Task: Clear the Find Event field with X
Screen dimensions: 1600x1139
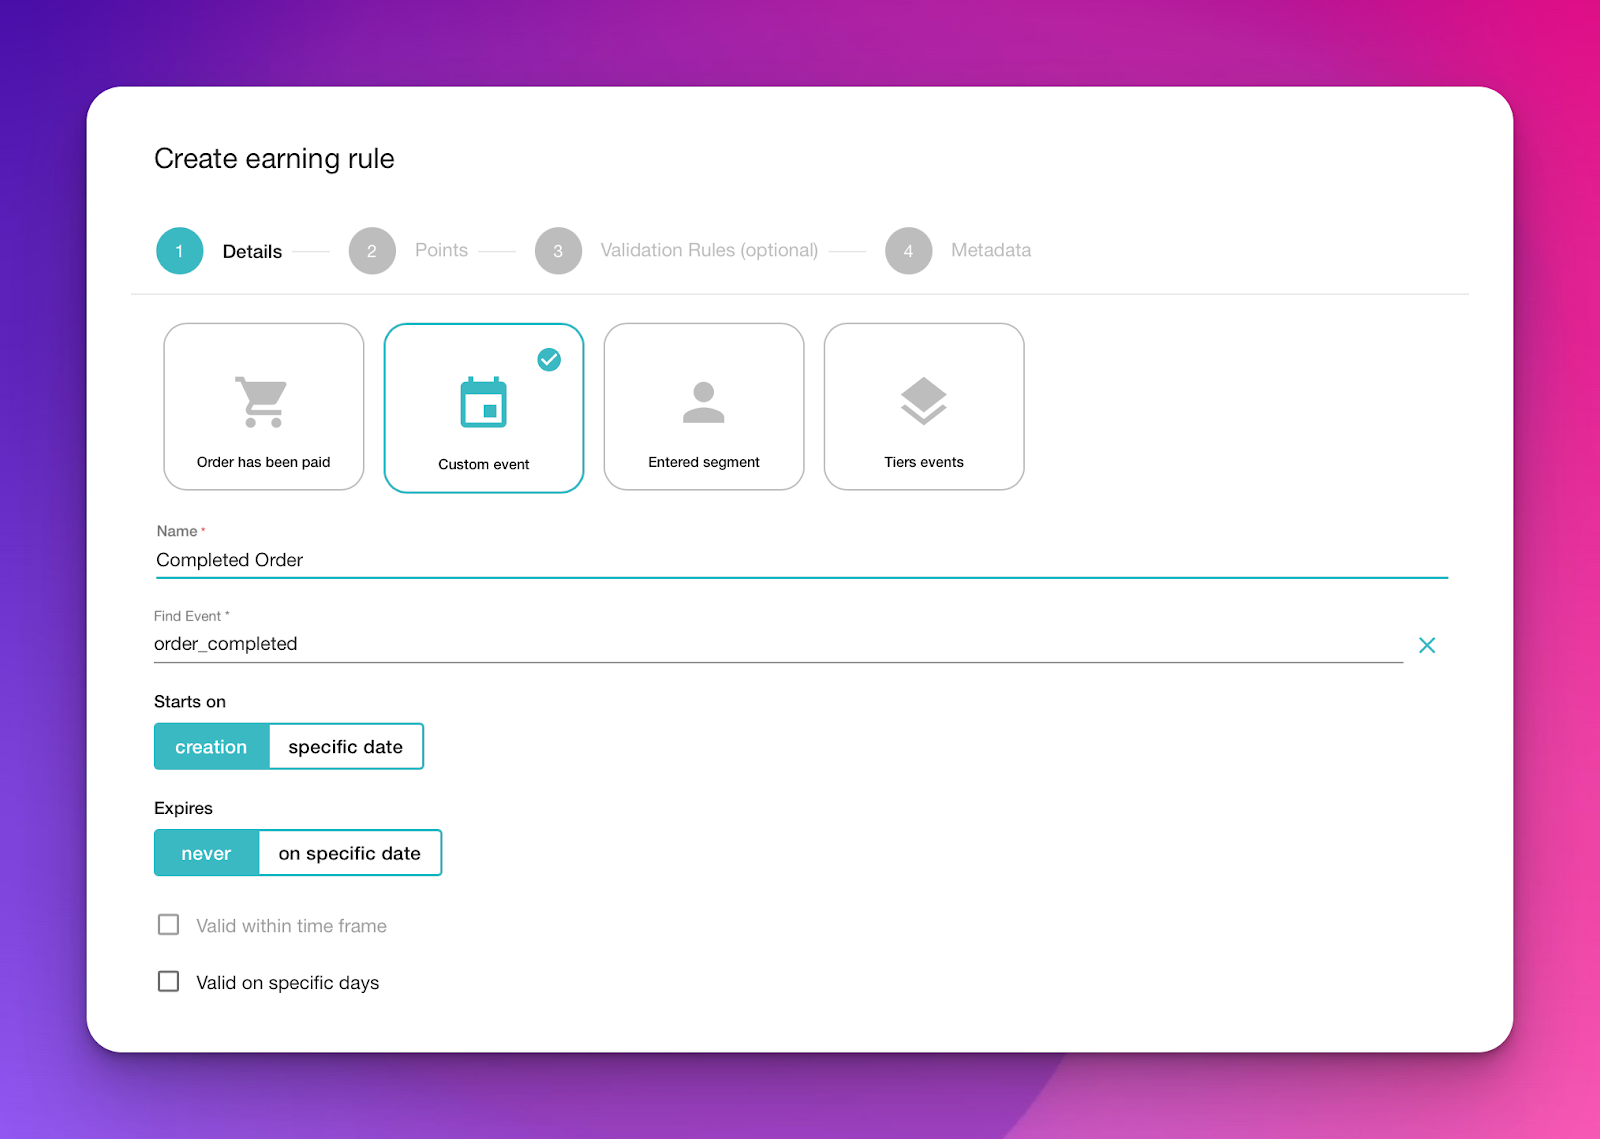Action: point(1427,645)
